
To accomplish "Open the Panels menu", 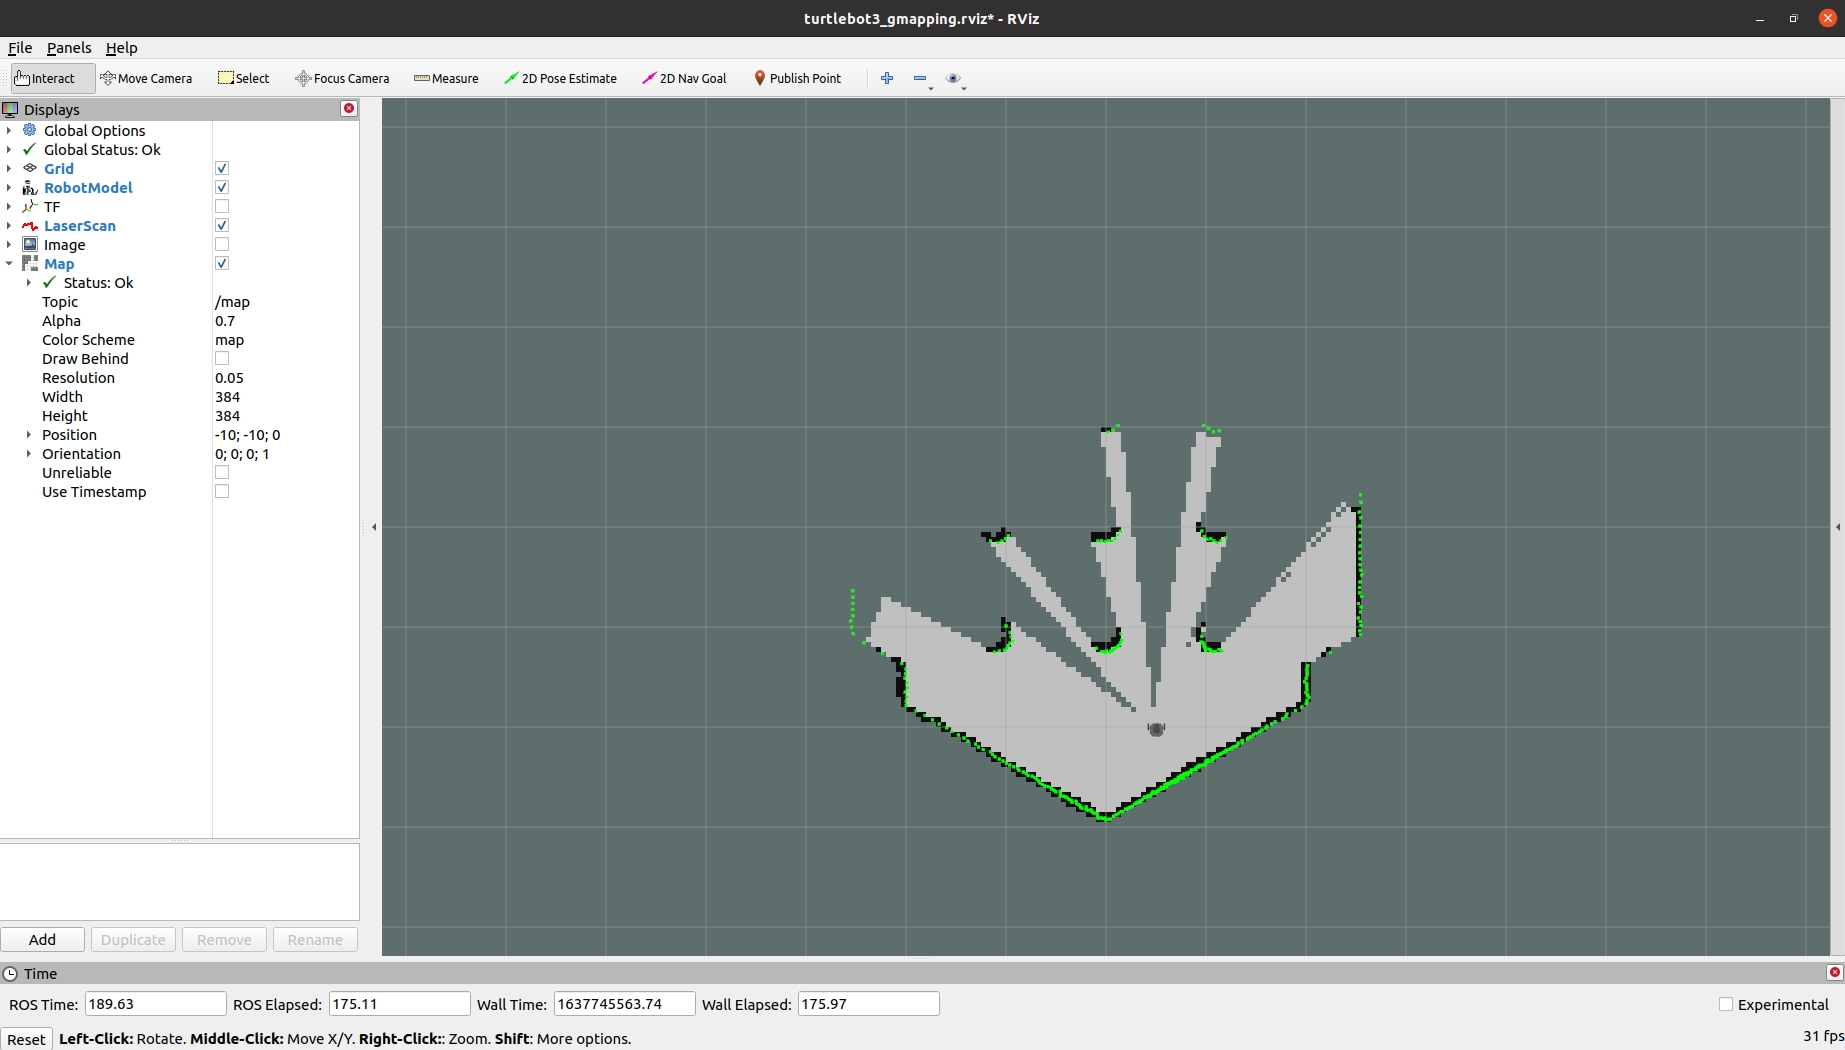I will [x=68, y=47].
